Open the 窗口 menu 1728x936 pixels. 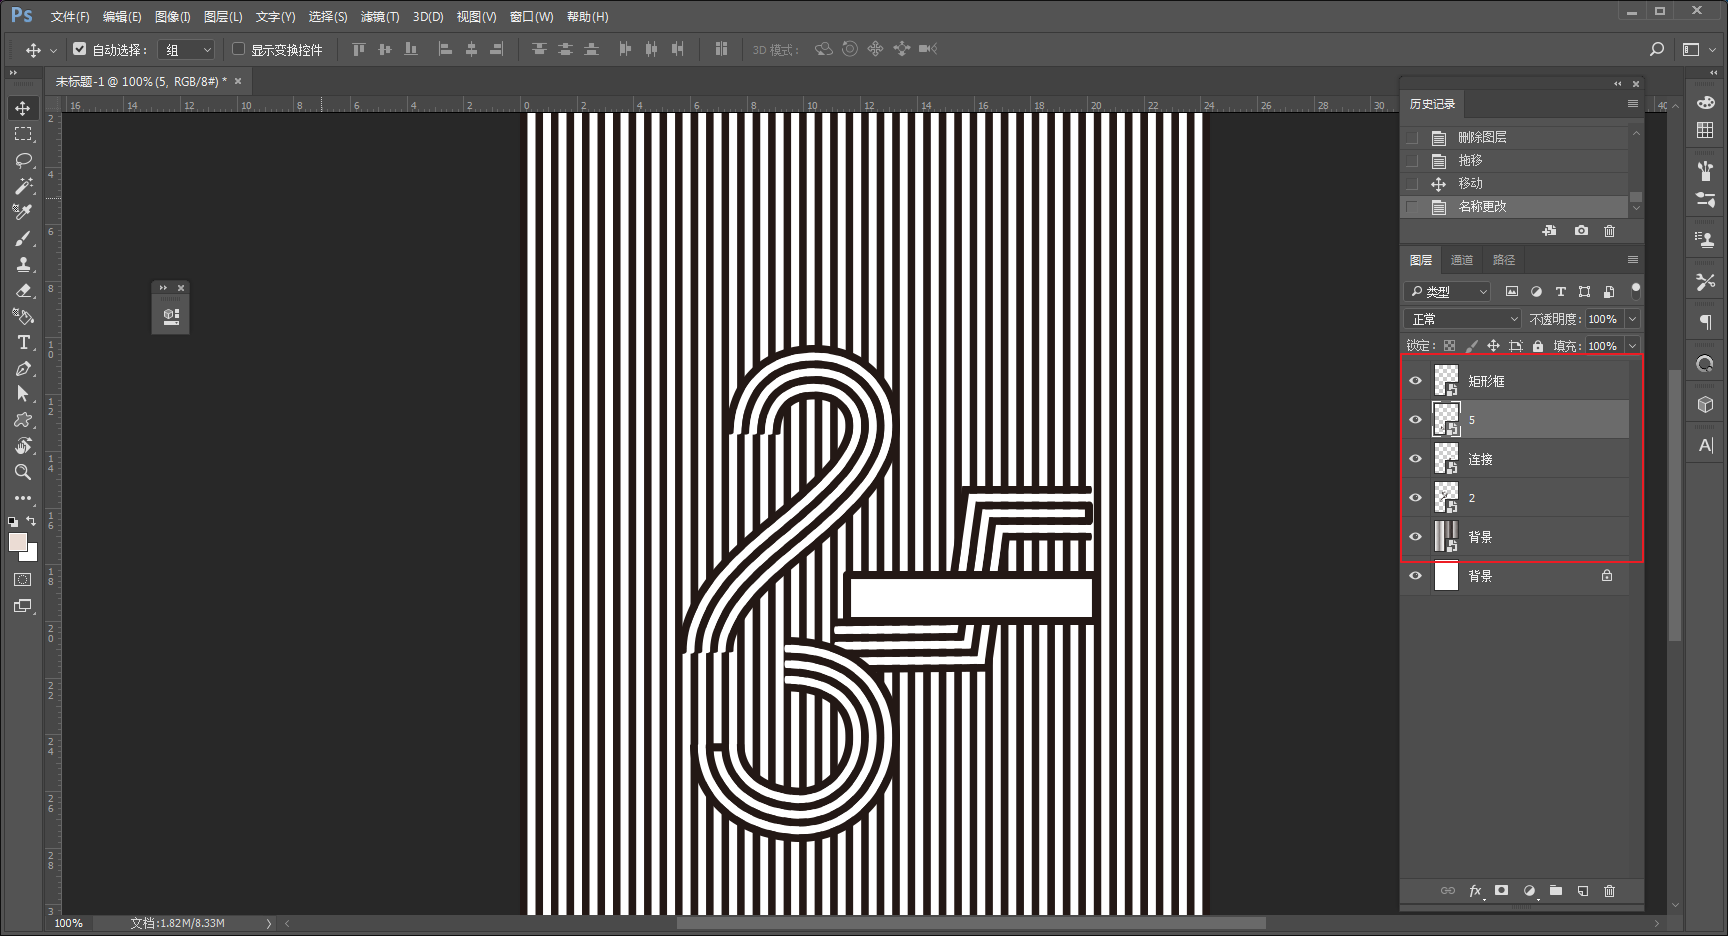click(x=531, y=17)
